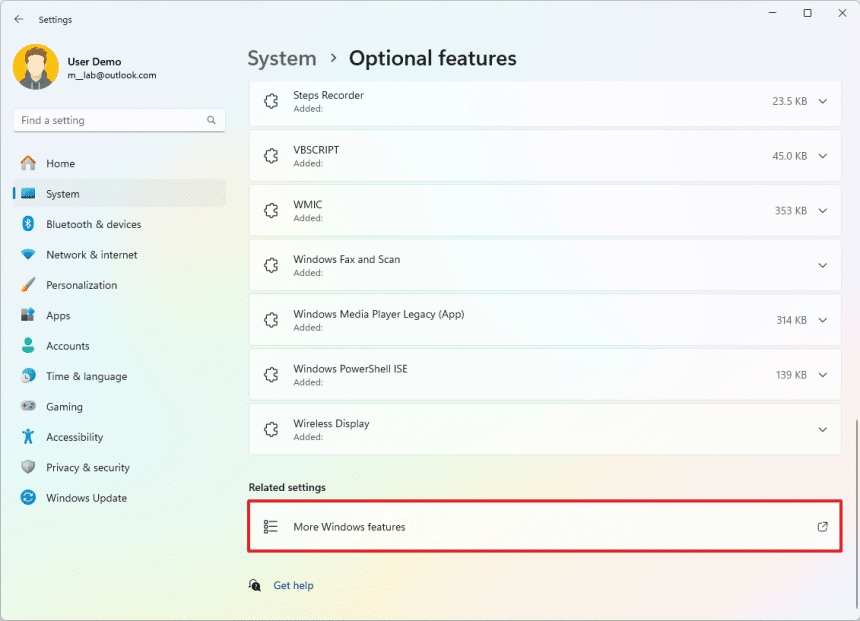Maximize the Settings window
This screenshot has height=621, width=860.
point(807,13)
